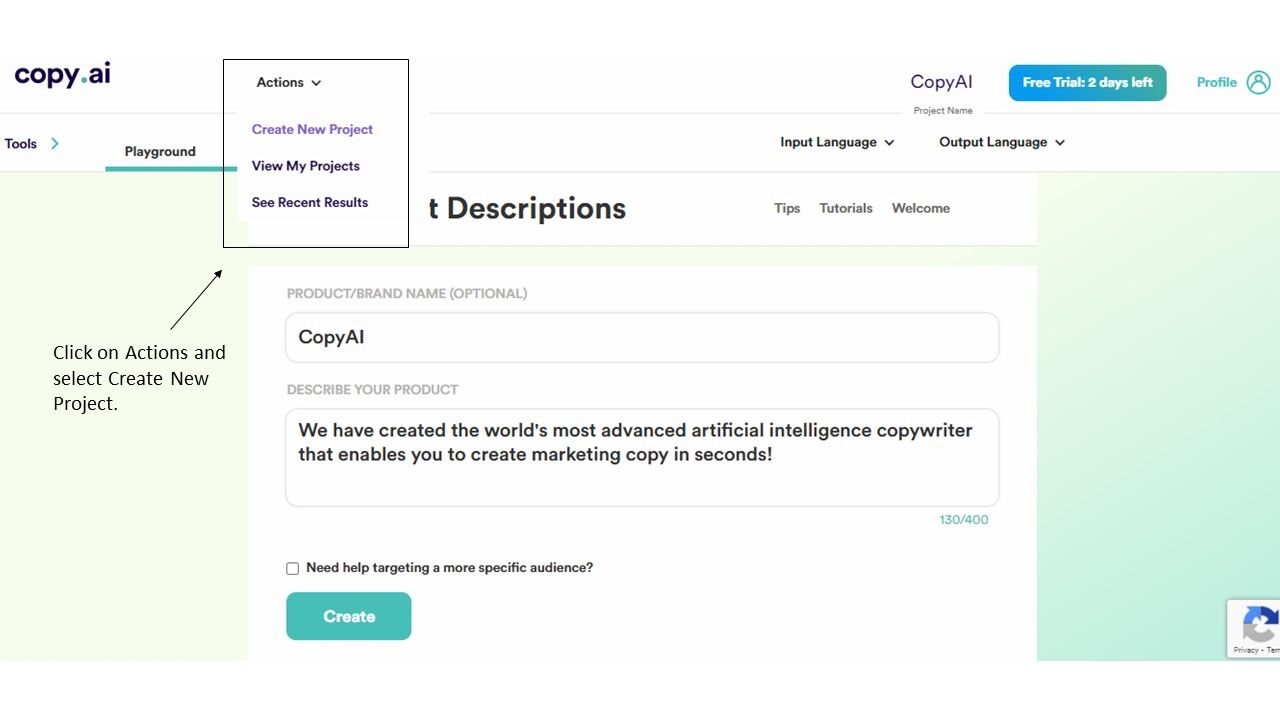
Task: Open the Tutorials link
Action: 846,208
